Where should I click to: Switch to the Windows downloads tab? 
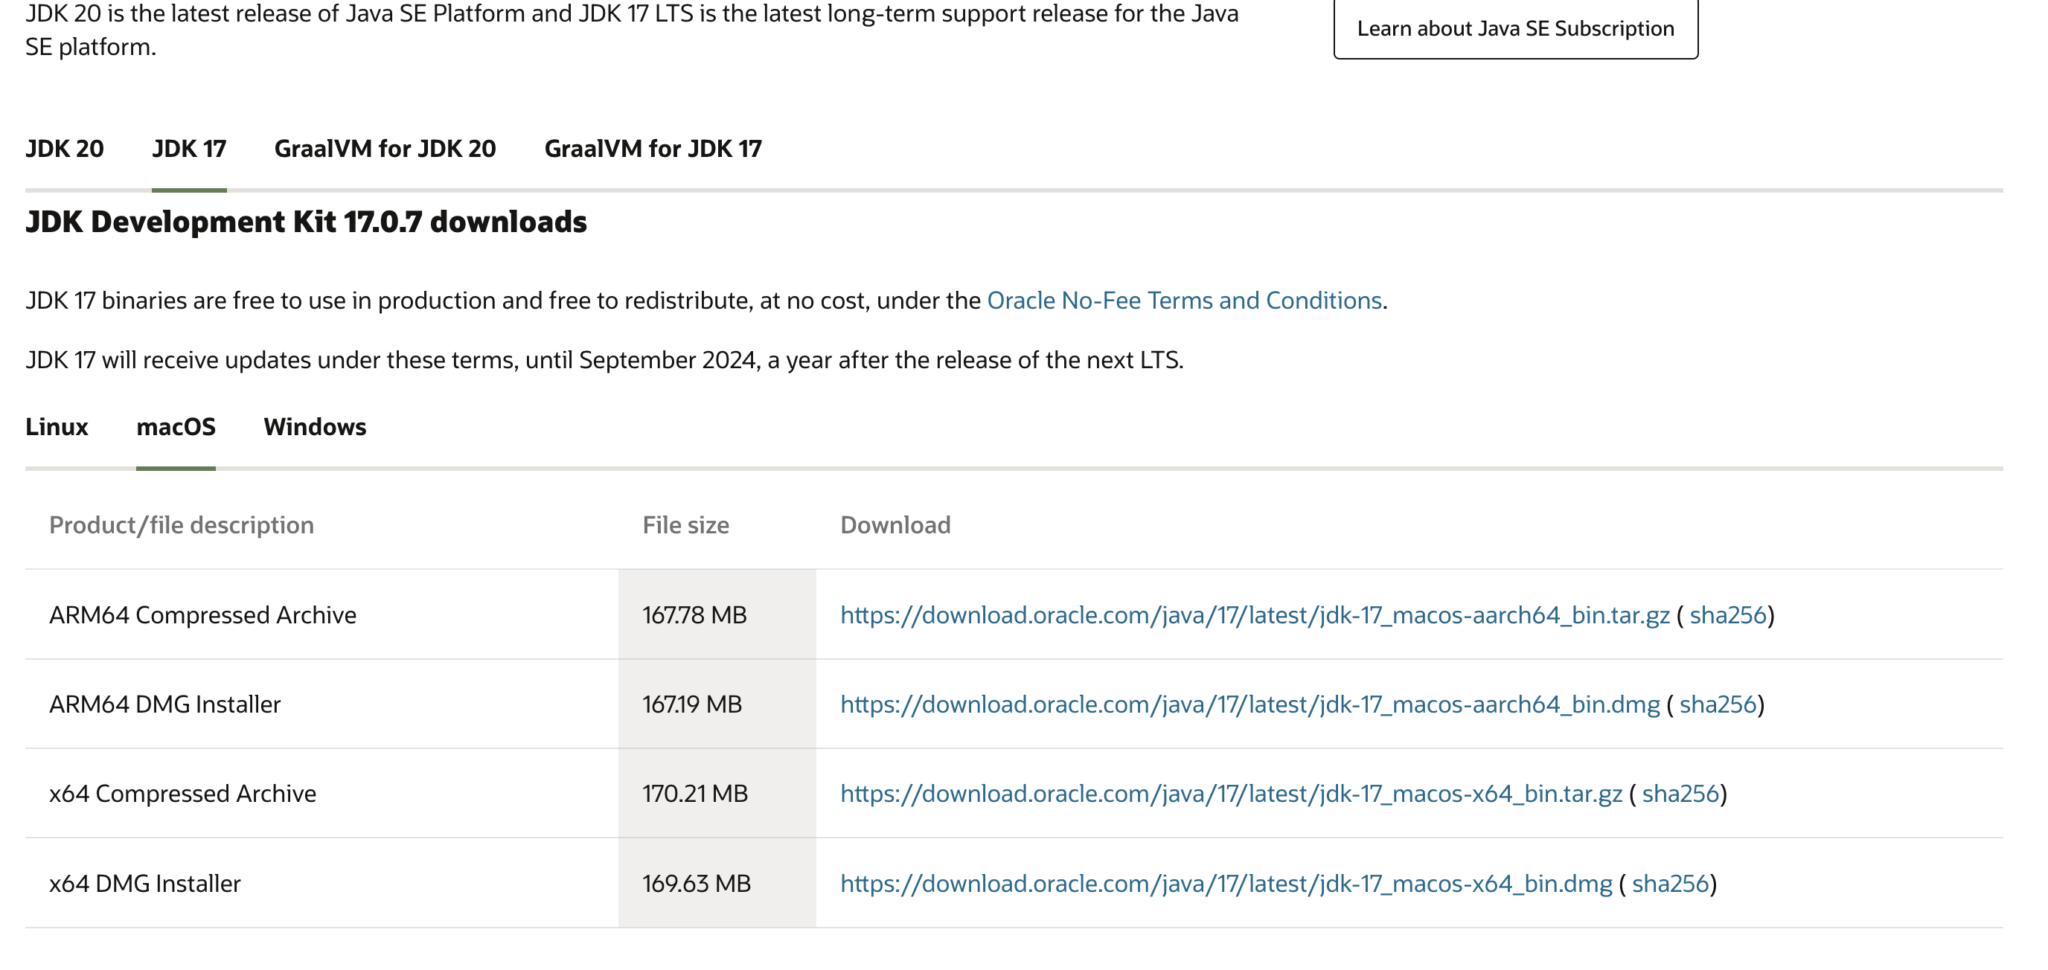click(314, 427)
